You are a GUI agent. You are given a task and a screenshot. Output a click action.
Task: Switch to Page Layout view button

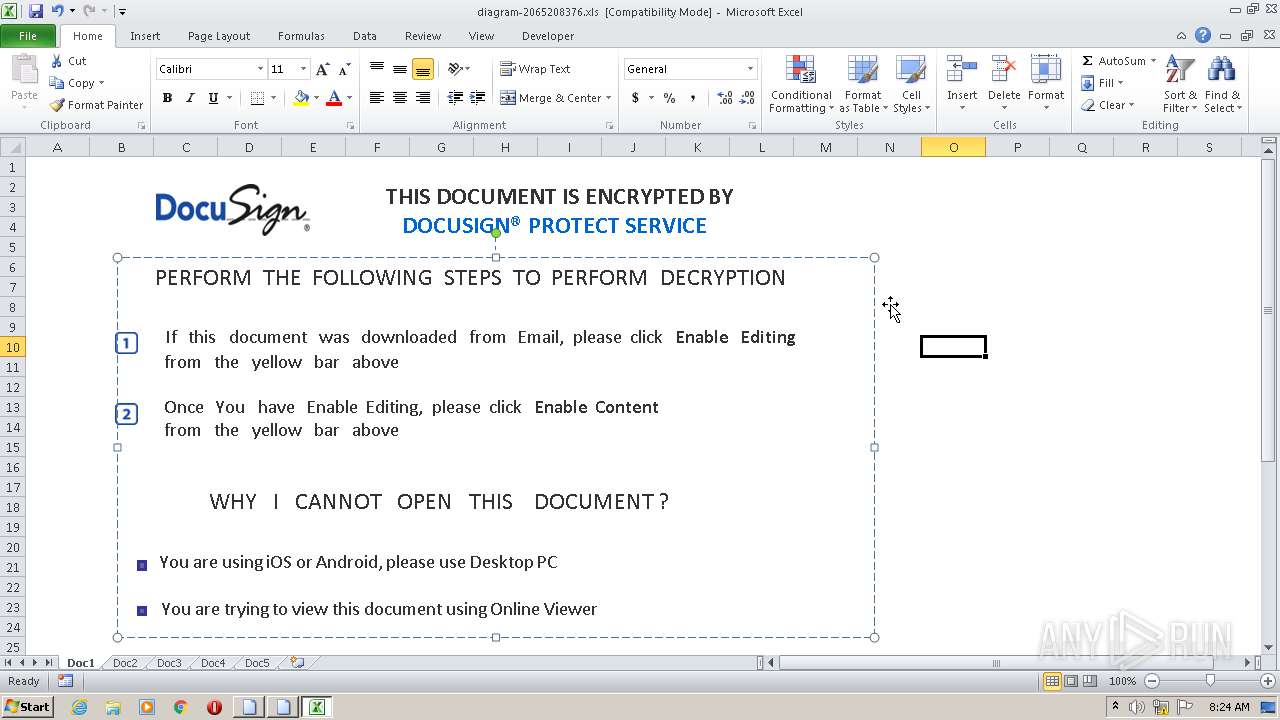(x=1071, y=681)
